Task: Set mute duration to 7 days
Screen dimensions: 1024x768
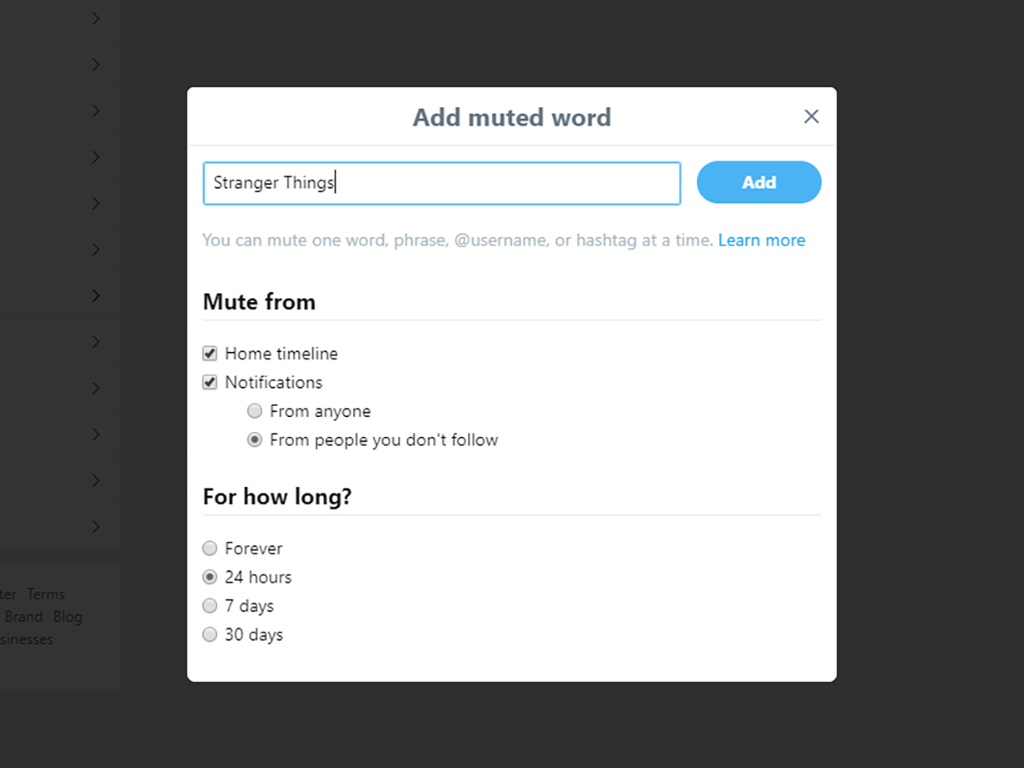Action: tap(210, 606)
